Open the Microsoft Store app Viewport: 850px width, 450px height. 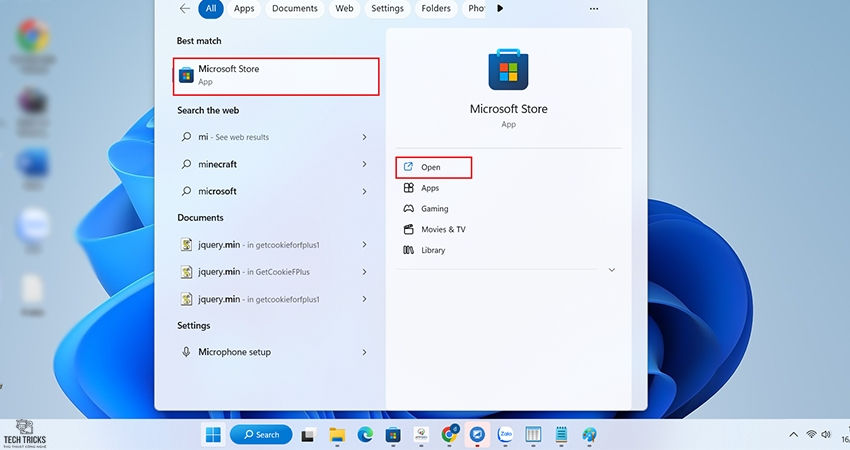coord(433,167)
